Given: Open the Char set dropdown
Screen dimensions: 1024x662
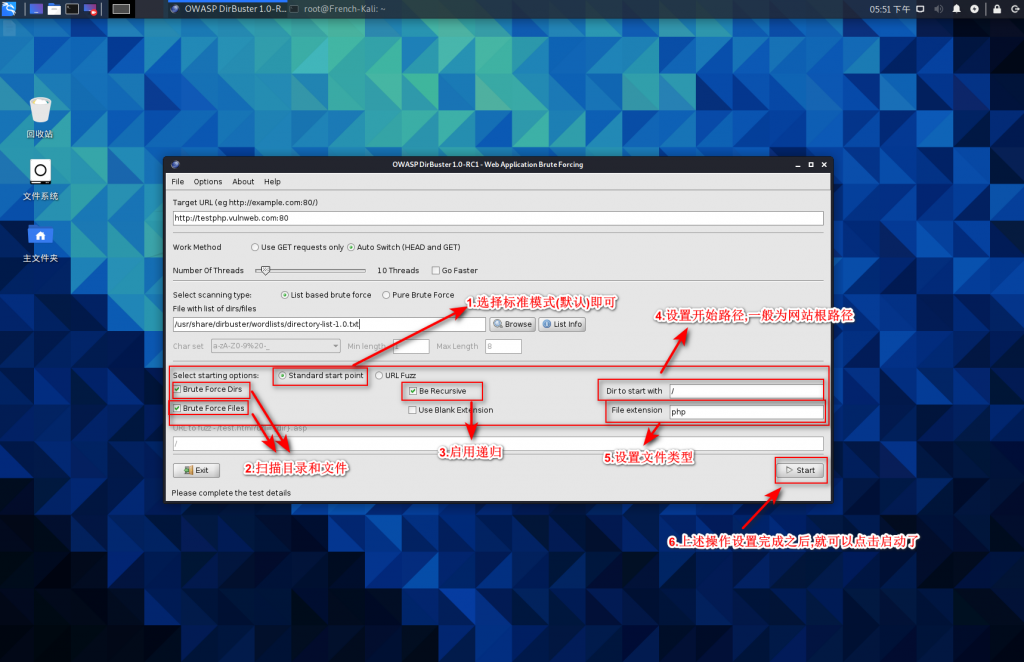Looking at the screenshot, I should 276,346.
